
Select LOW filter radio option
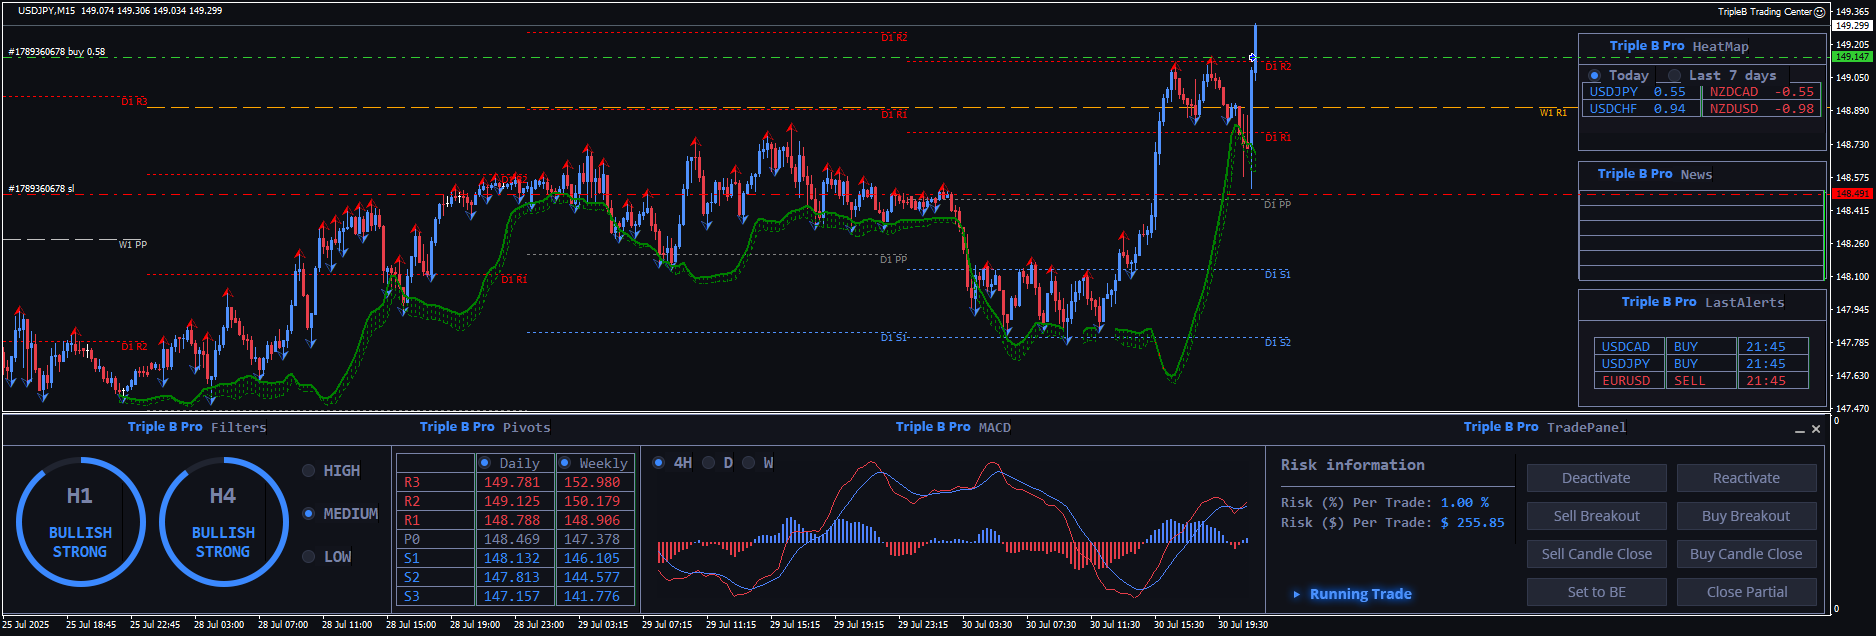[309, 557]
